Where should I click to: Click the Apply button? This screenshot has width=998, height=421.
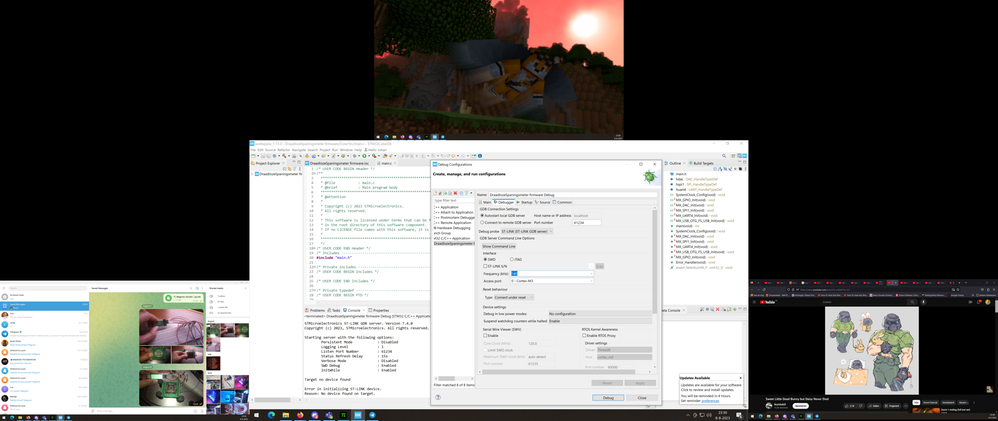point(640,383)
